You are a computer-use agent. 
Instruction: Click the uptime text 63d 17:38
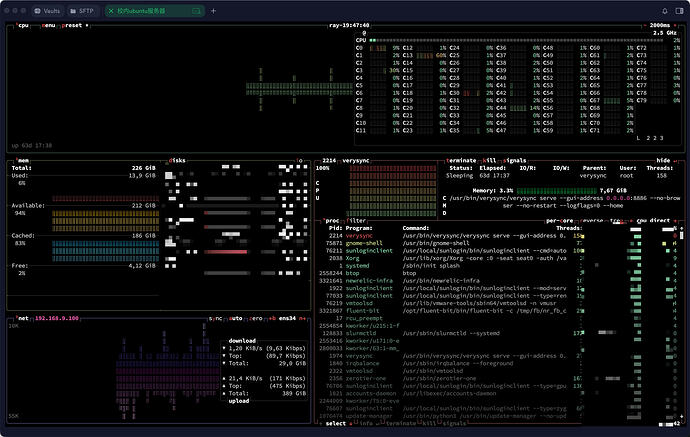click(x=37, y=146)
